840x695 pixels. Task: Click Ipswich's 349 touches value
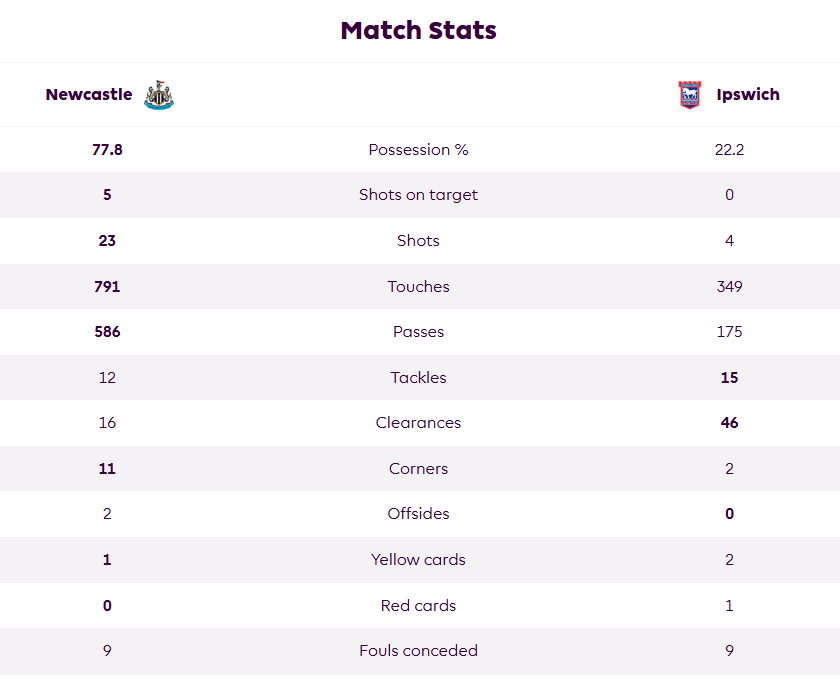tap(729, 287)
